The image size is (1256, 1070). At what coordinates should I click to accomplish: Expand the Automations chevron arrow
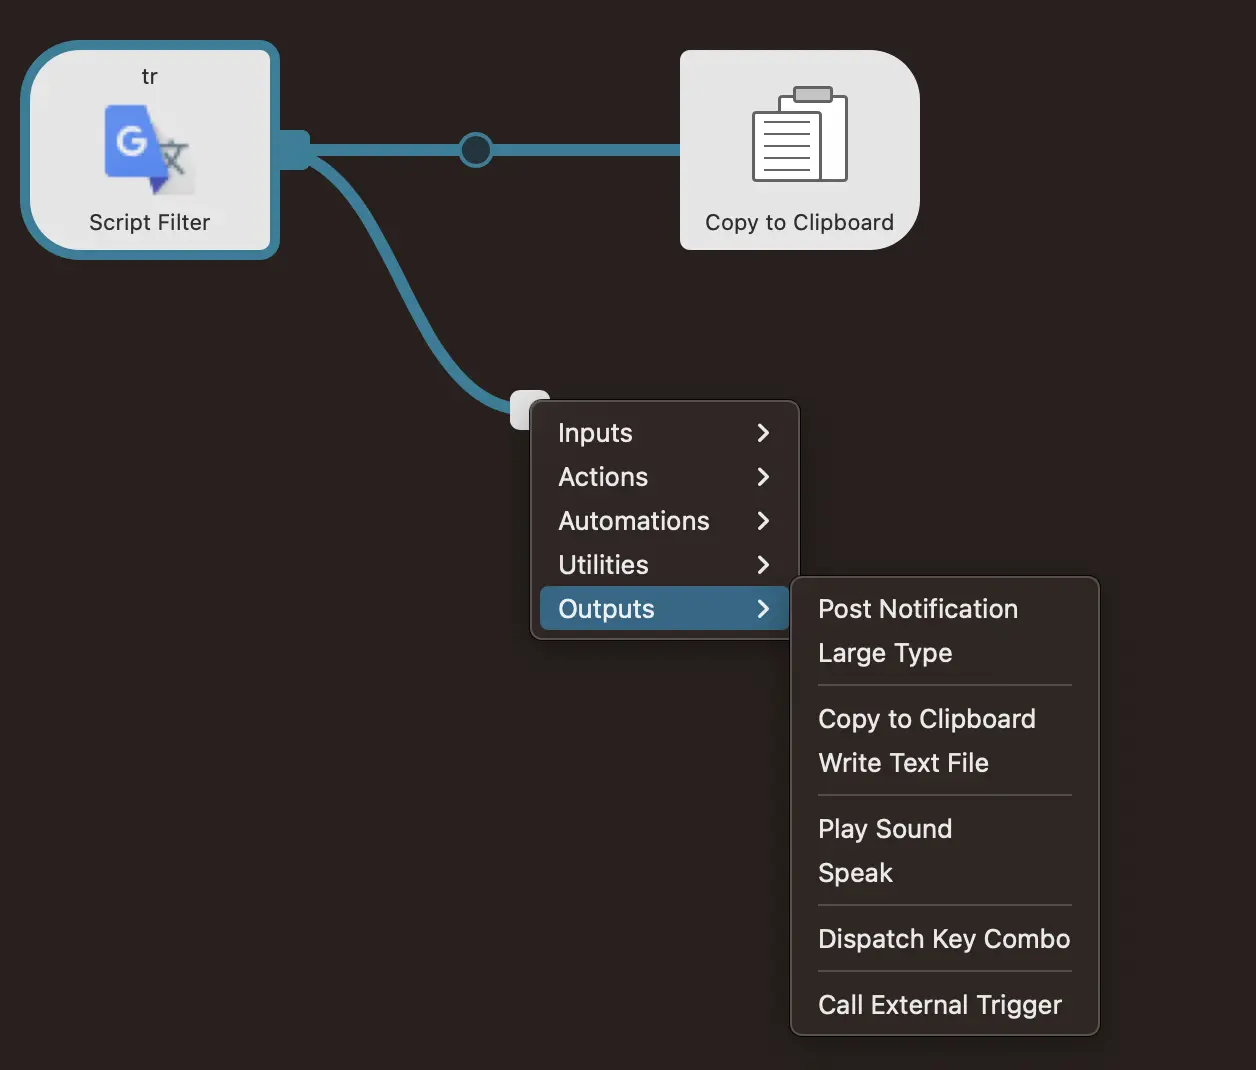tap(763, 521)
